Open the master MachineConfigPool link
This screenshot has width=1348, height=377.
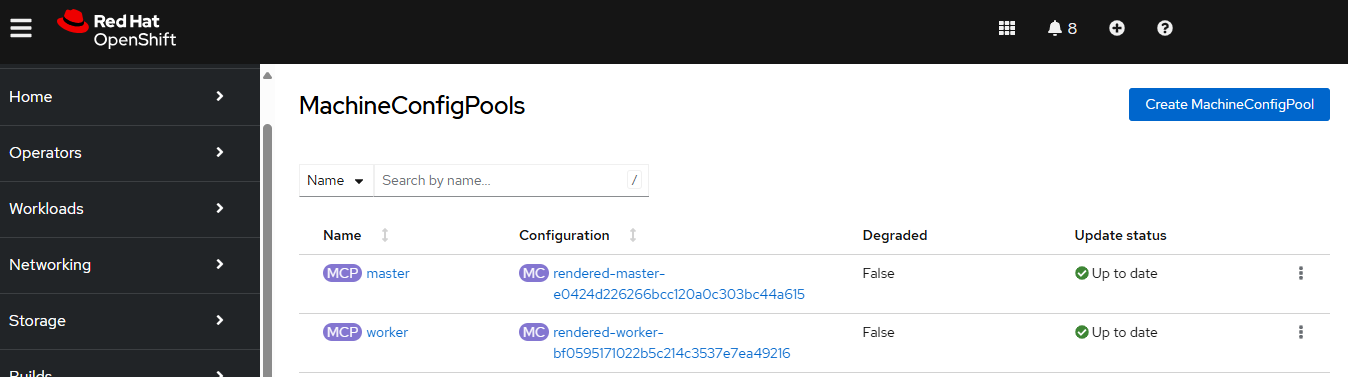388,273
